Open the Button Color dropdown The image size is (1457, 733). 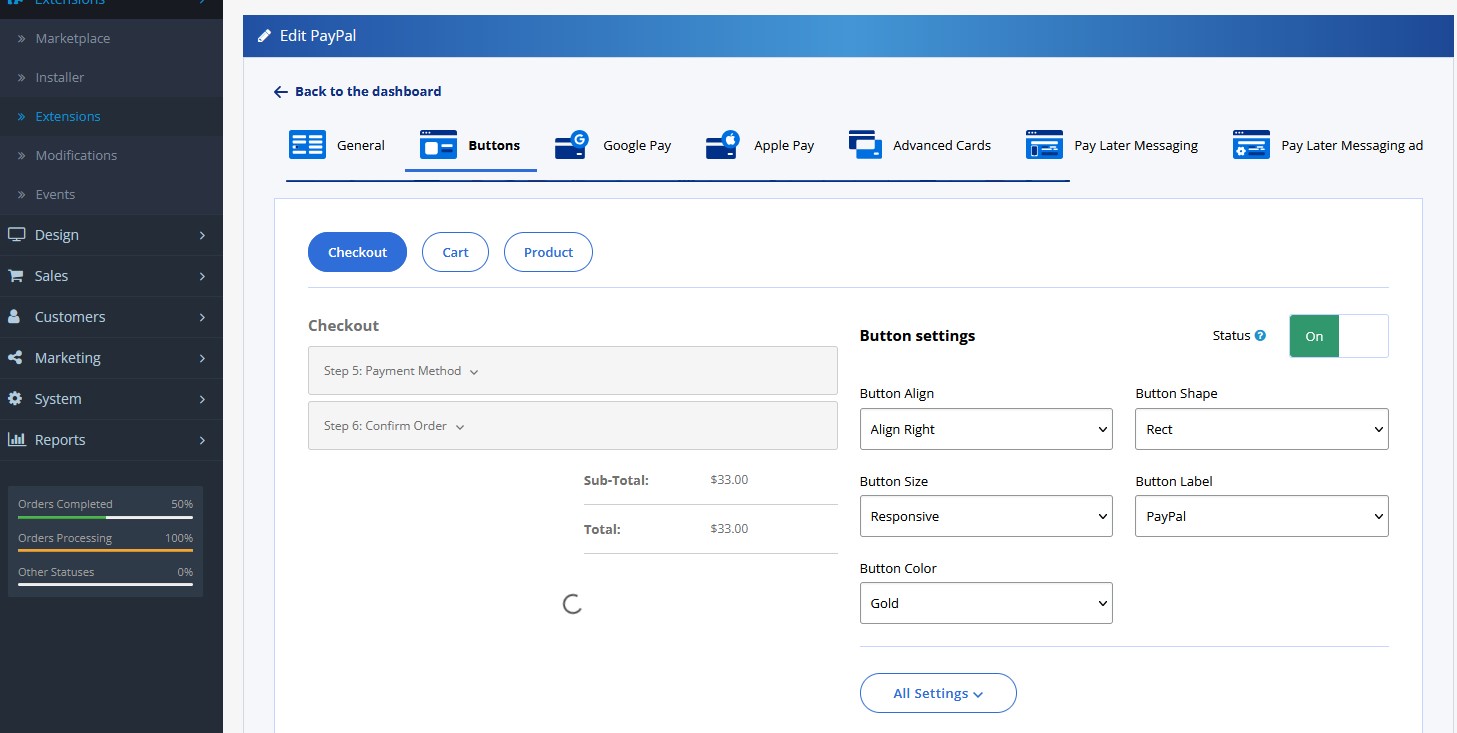click(986, 603)
